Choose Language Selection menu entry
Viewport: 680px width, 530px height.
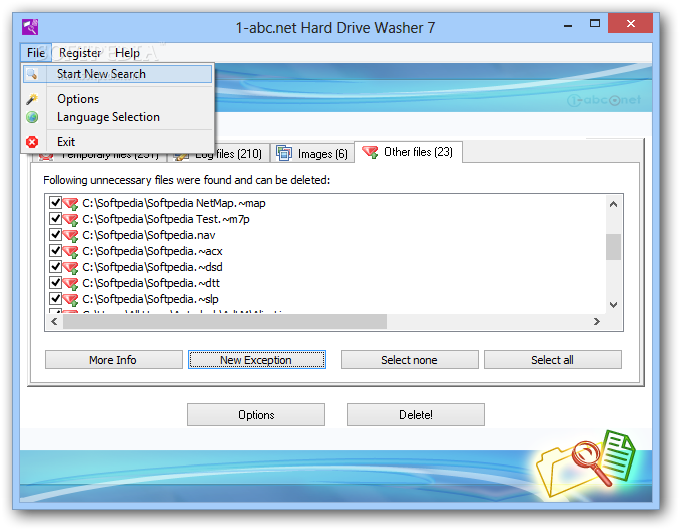point(117,117)
